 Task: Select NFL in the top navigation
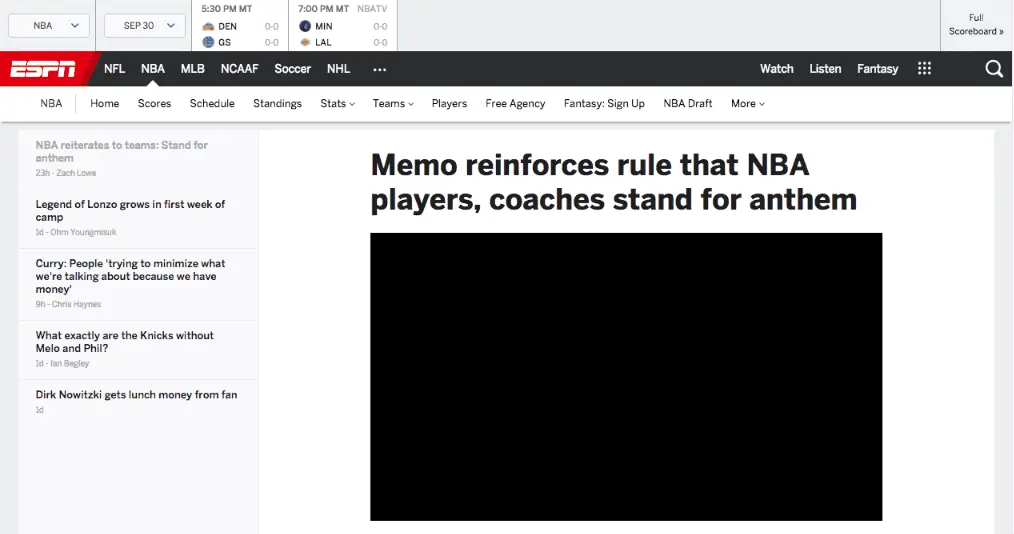click(114, 69)
